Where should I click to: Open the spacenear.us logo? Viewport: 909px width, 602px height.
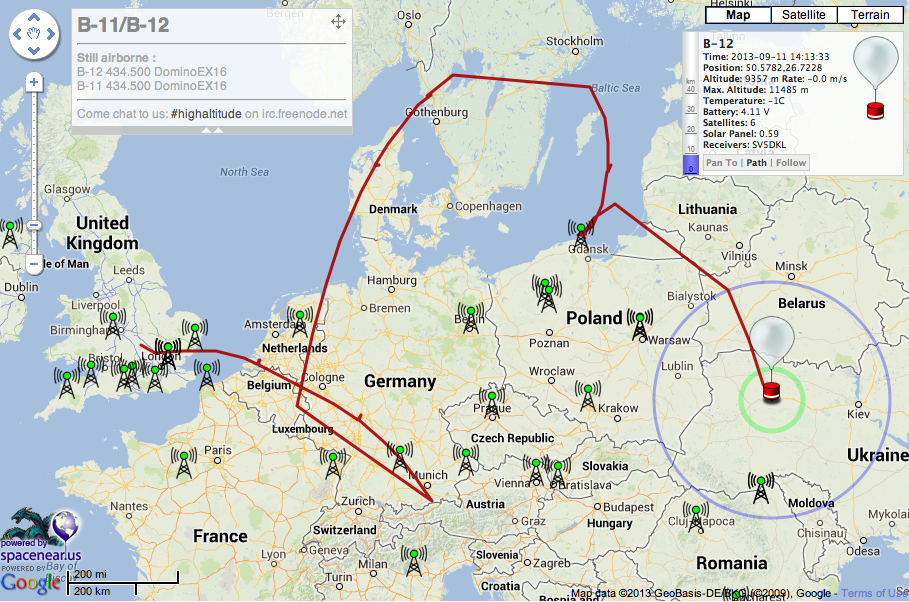[41, 536]
